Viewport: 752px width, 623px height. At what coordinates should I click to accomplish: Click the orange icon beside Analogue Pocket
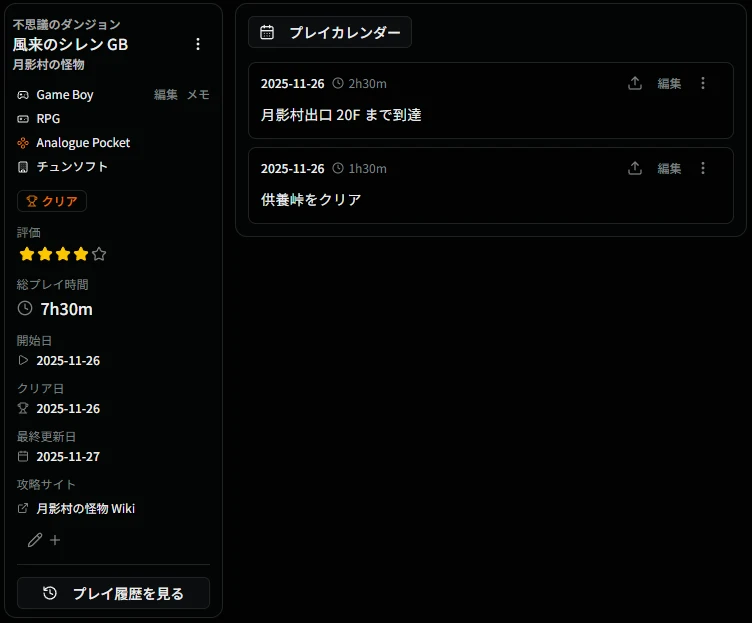coord(23,143)
